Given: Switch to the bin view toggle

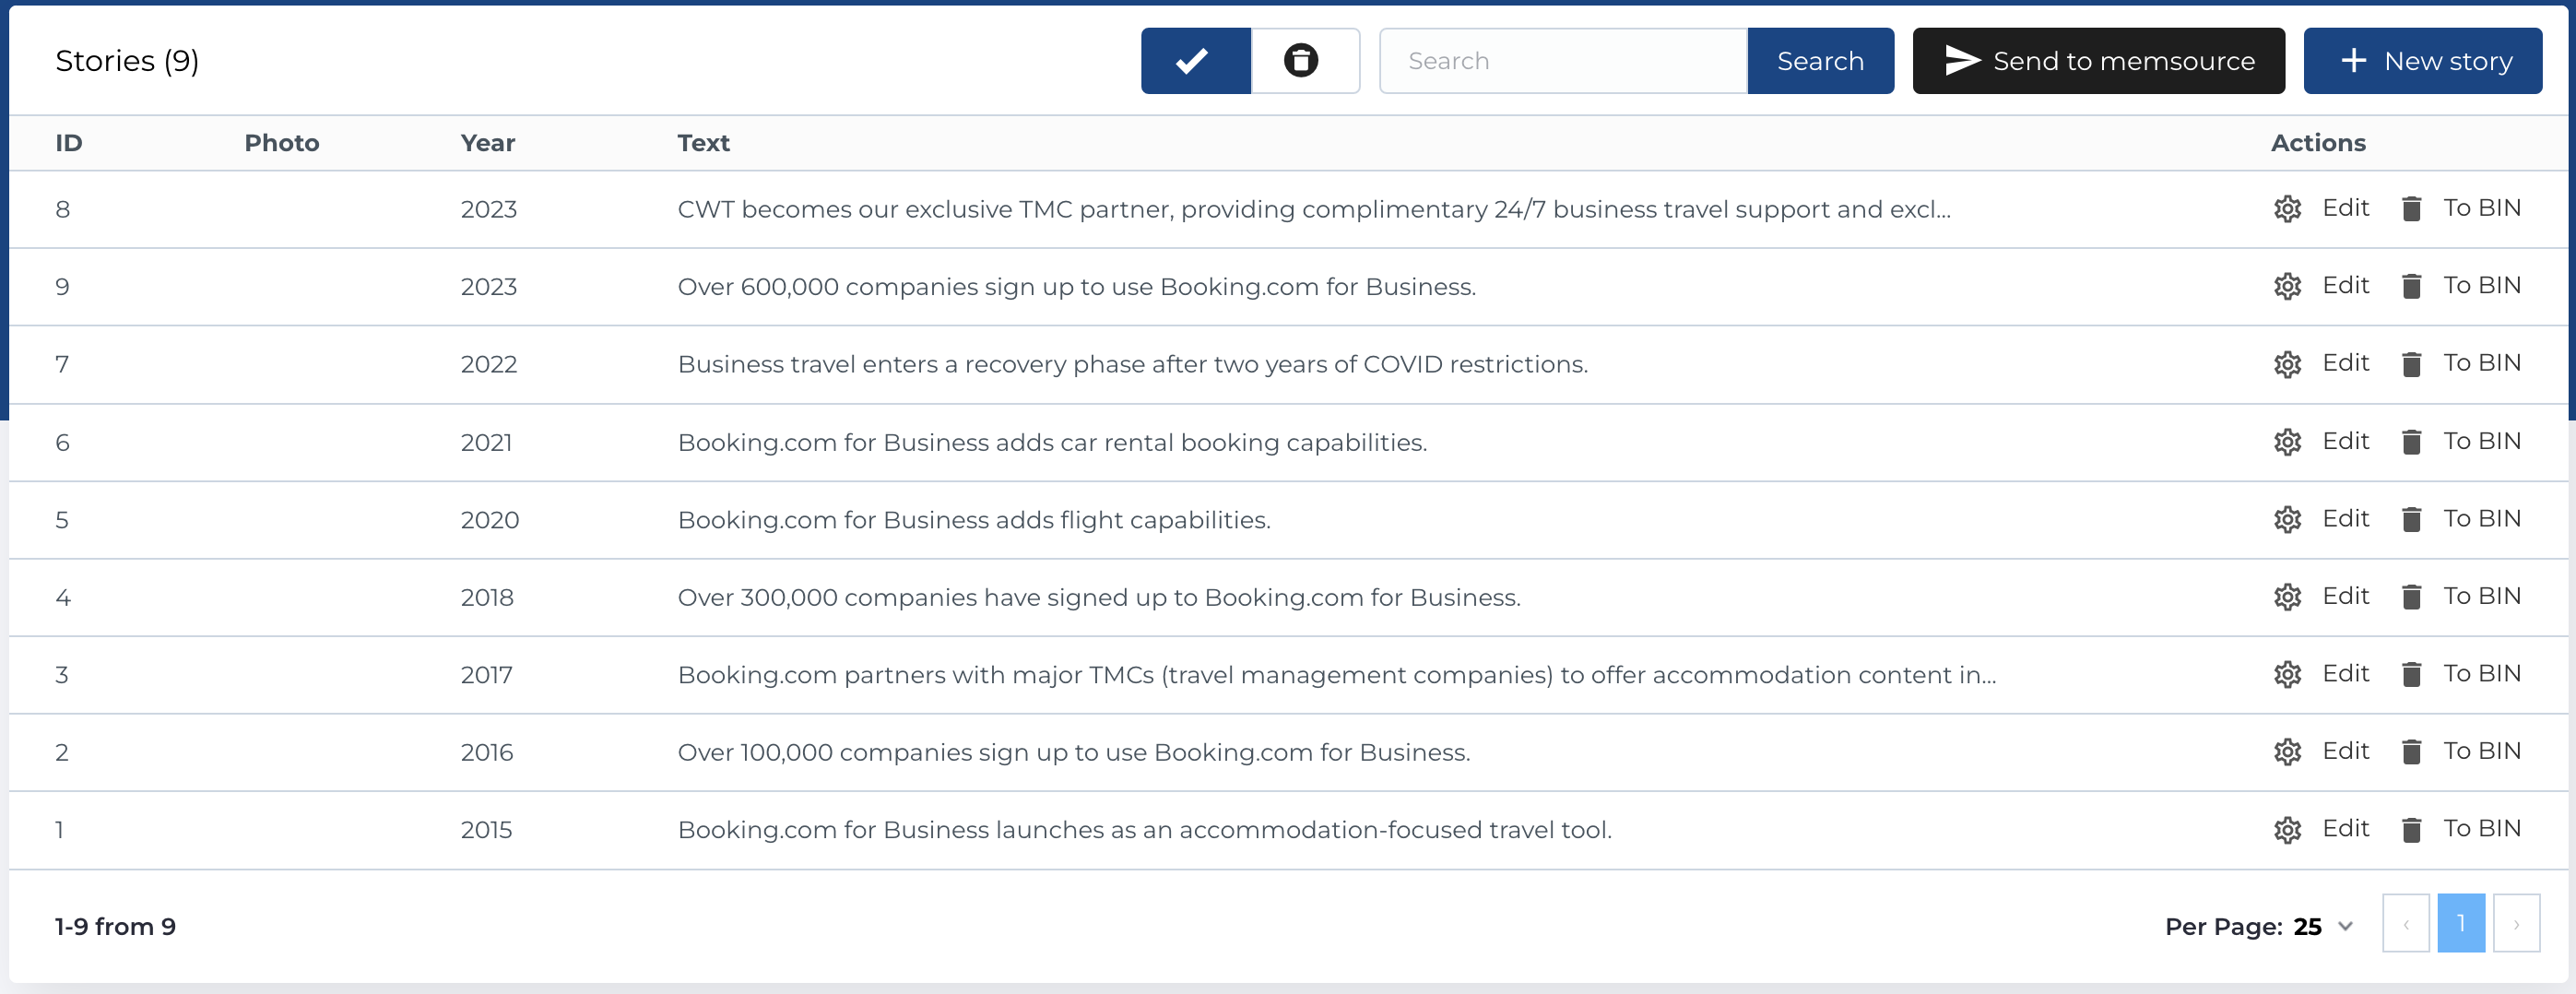Looking at the screenshot, I should (1302, 61).
